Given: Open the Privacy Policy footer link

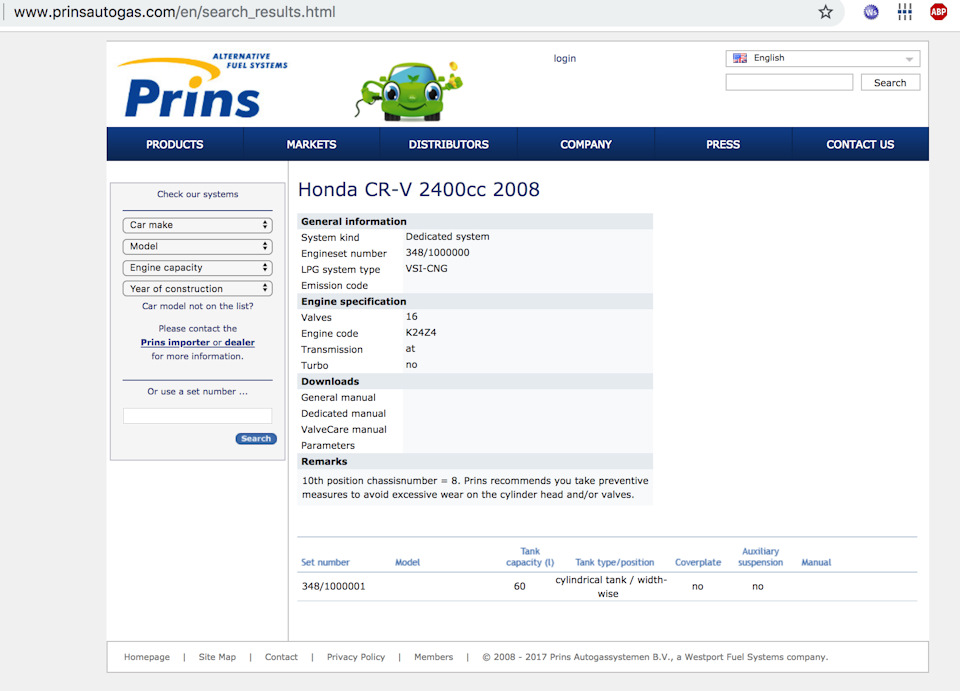Looking at the screenshot, I should [x=356, y=657].
